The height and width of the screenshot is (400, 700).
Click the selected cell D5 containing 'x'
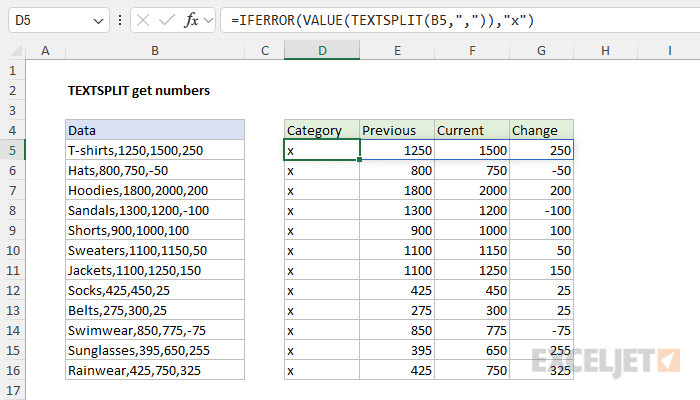tap(322, 150)
